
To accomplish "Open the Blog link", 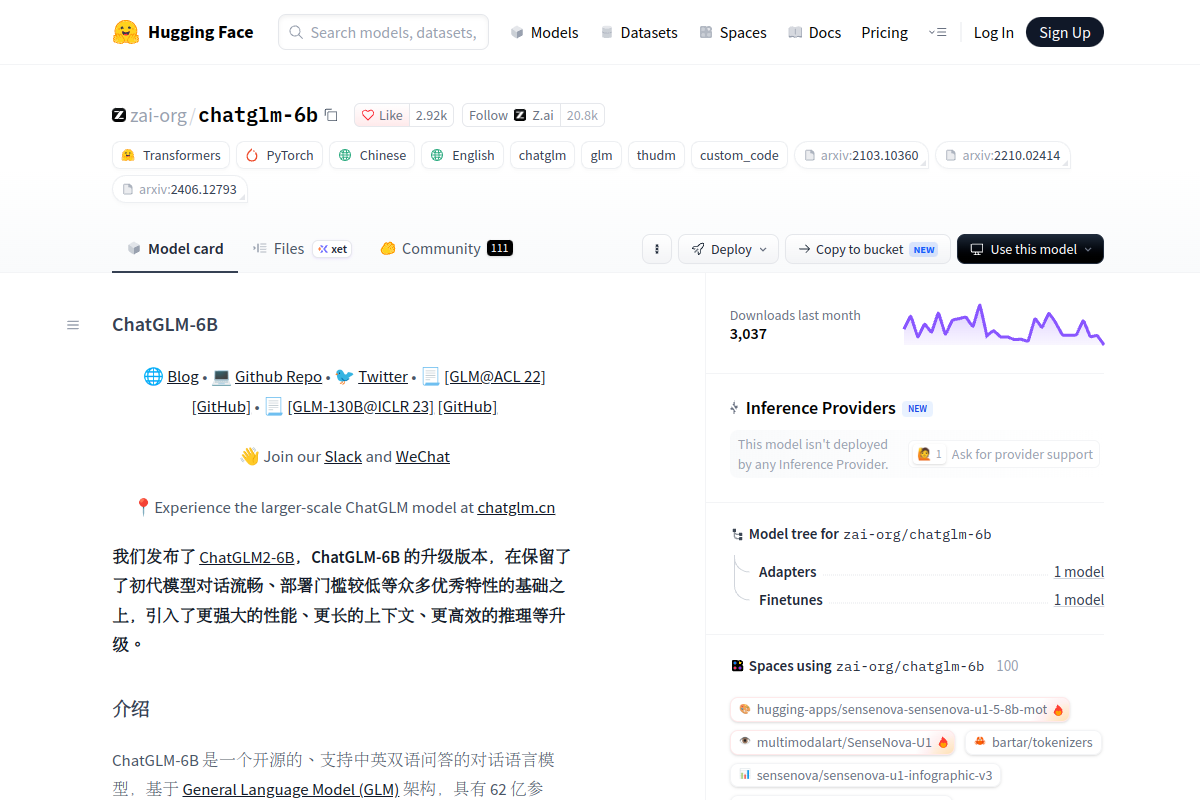I will coord(183,377).
